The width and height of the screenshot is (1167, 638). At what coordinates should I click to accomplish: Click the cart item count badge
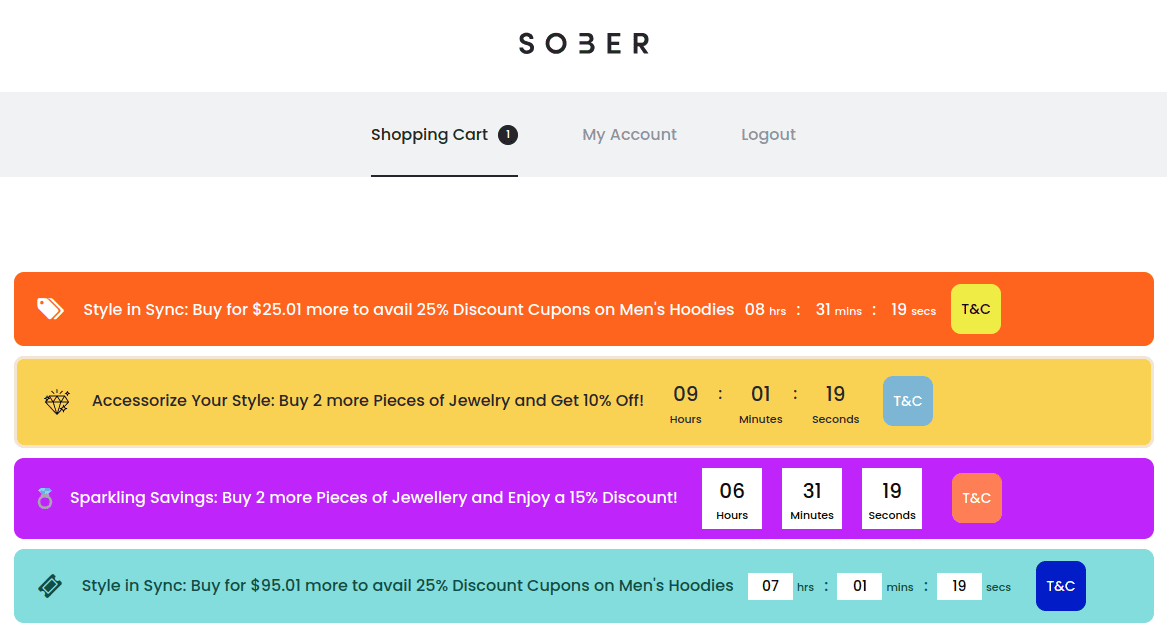[x=508, y=135]
